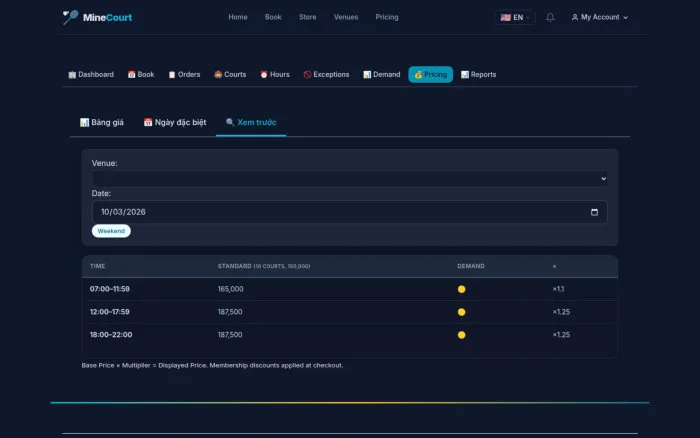Open Book in top navigation
The image size is (700, 438).
point(273,17)
